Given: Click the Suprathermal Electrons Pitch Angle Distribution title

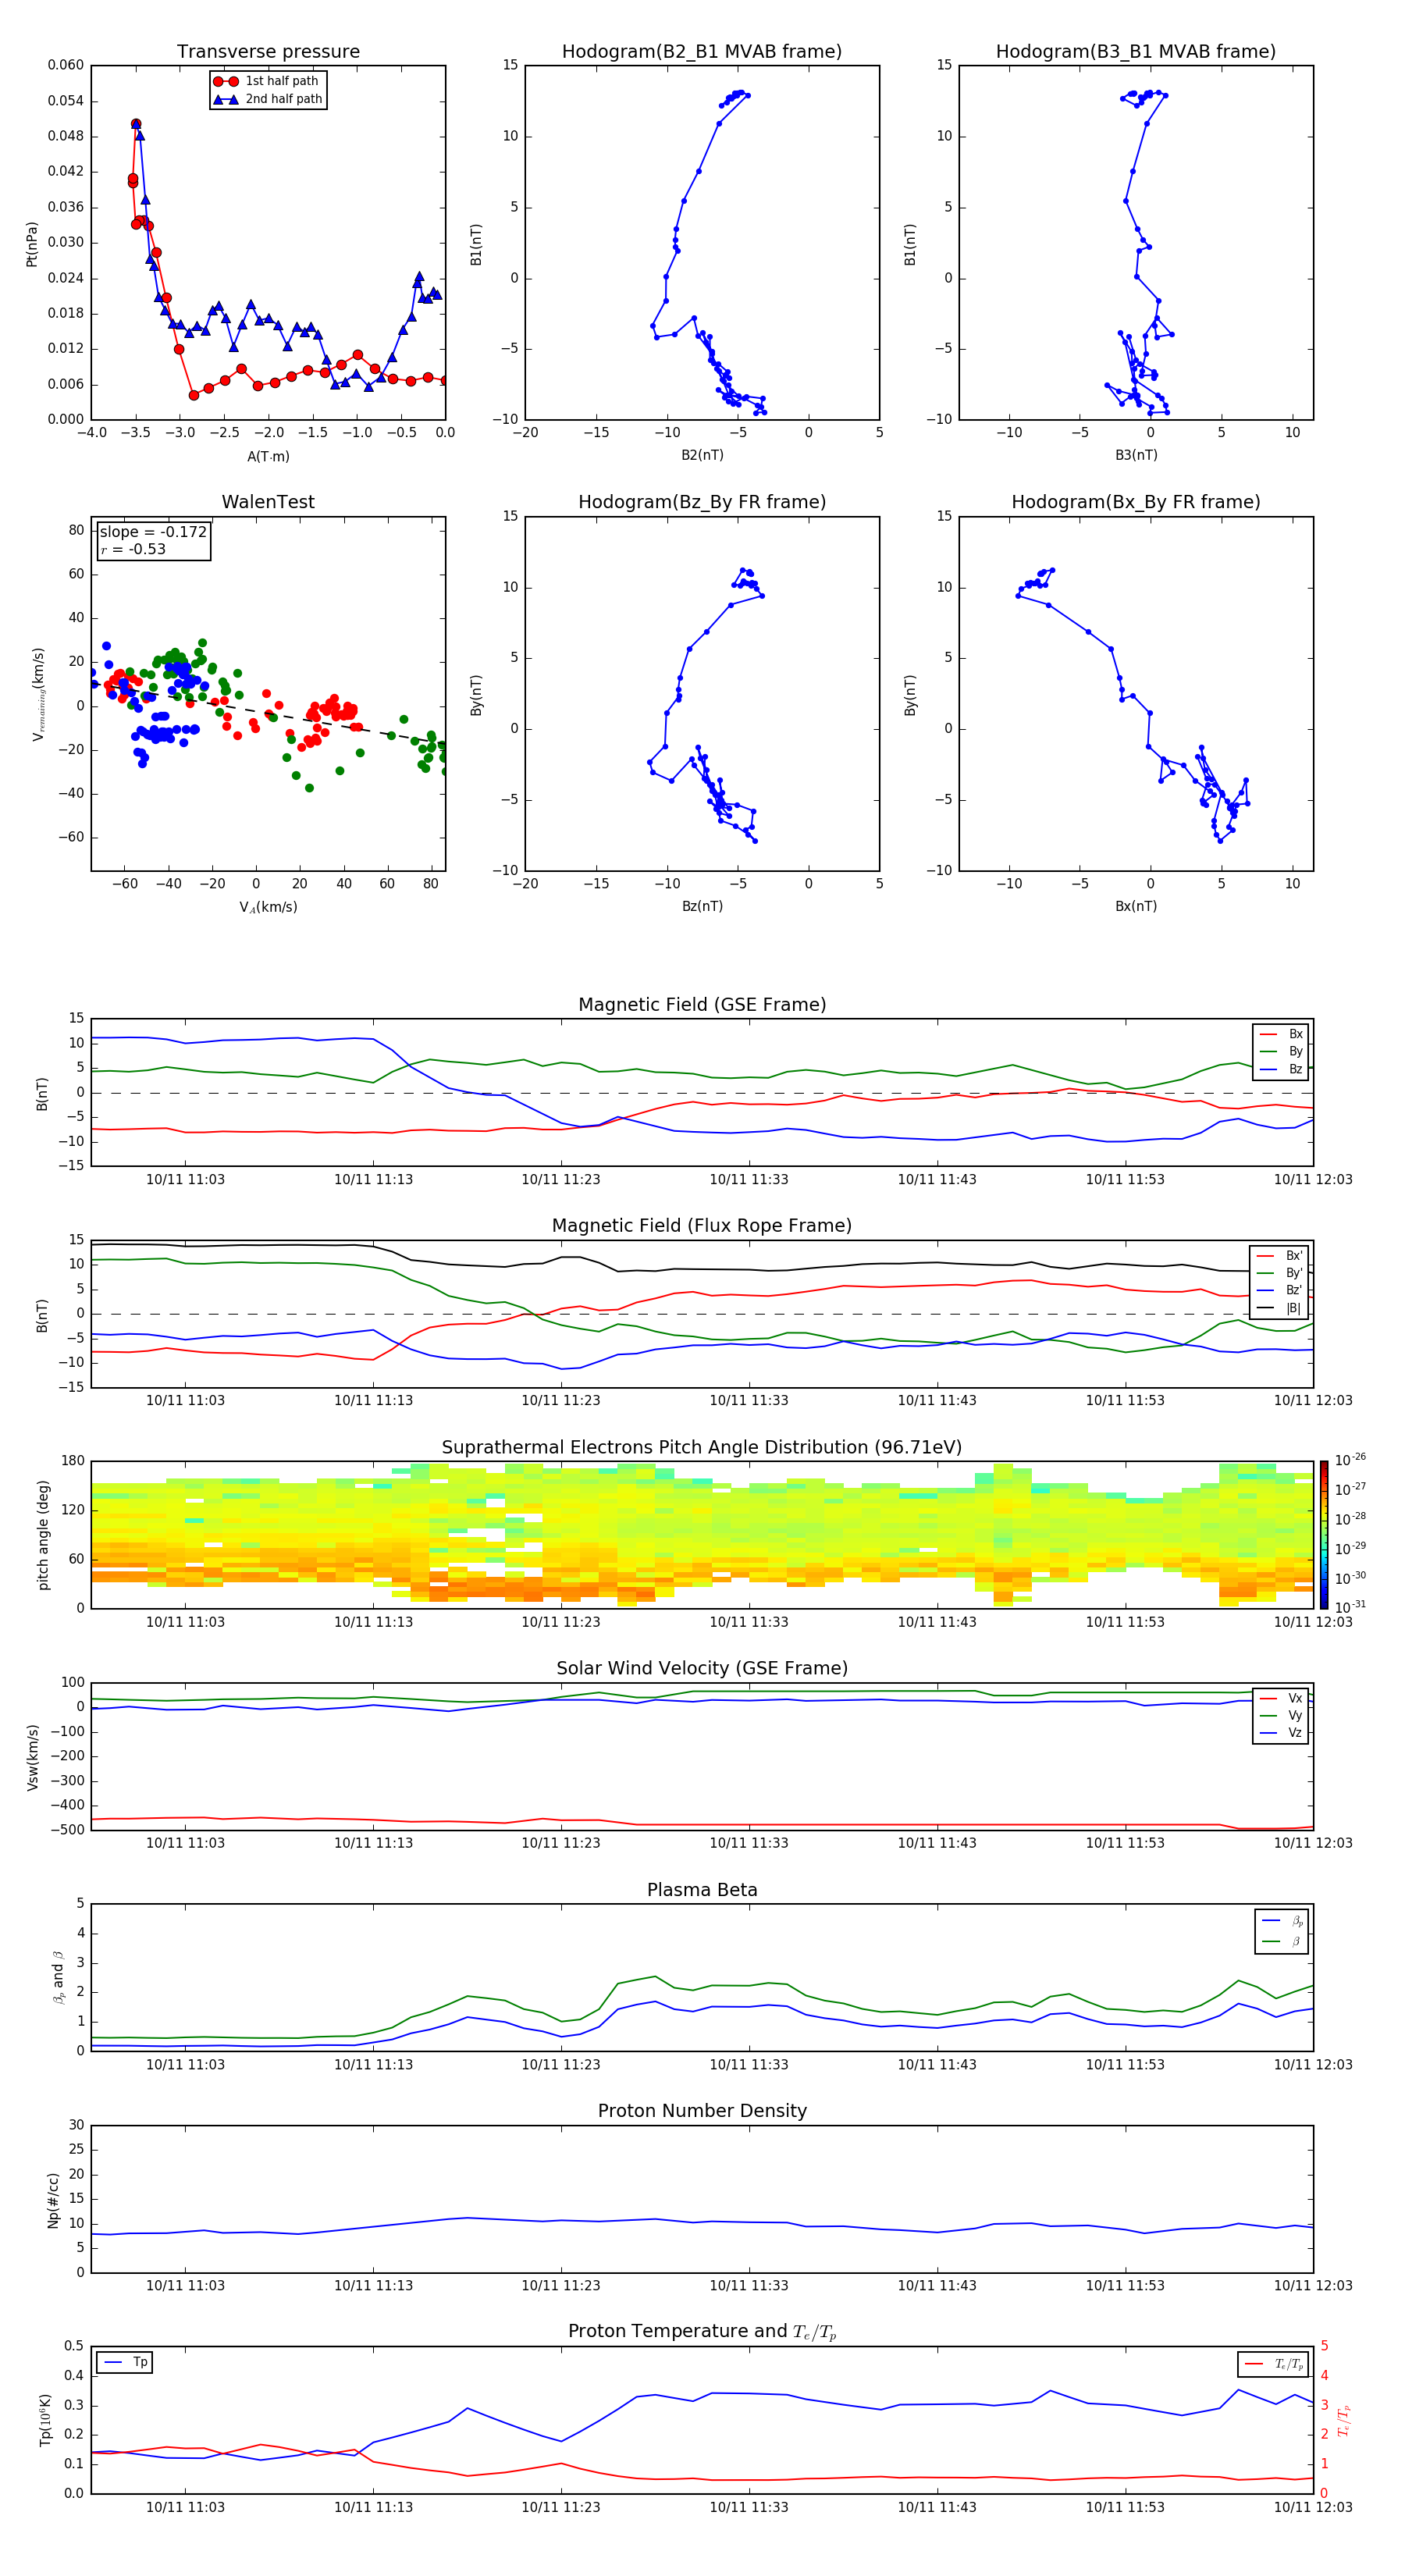Looking at the screenshot, I should point(702,1447).
